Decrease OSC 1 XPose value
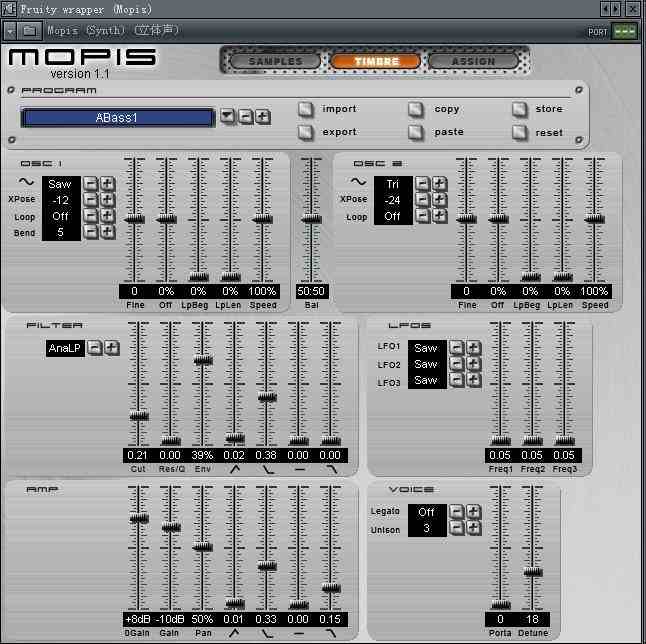646x644 pixels. tap(91, 200)
